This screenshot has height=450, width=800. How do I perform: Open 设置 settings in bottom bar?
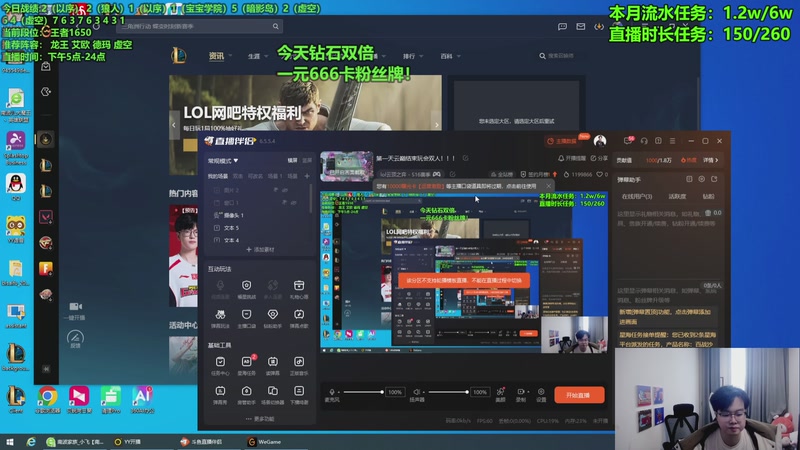(541, 394)
